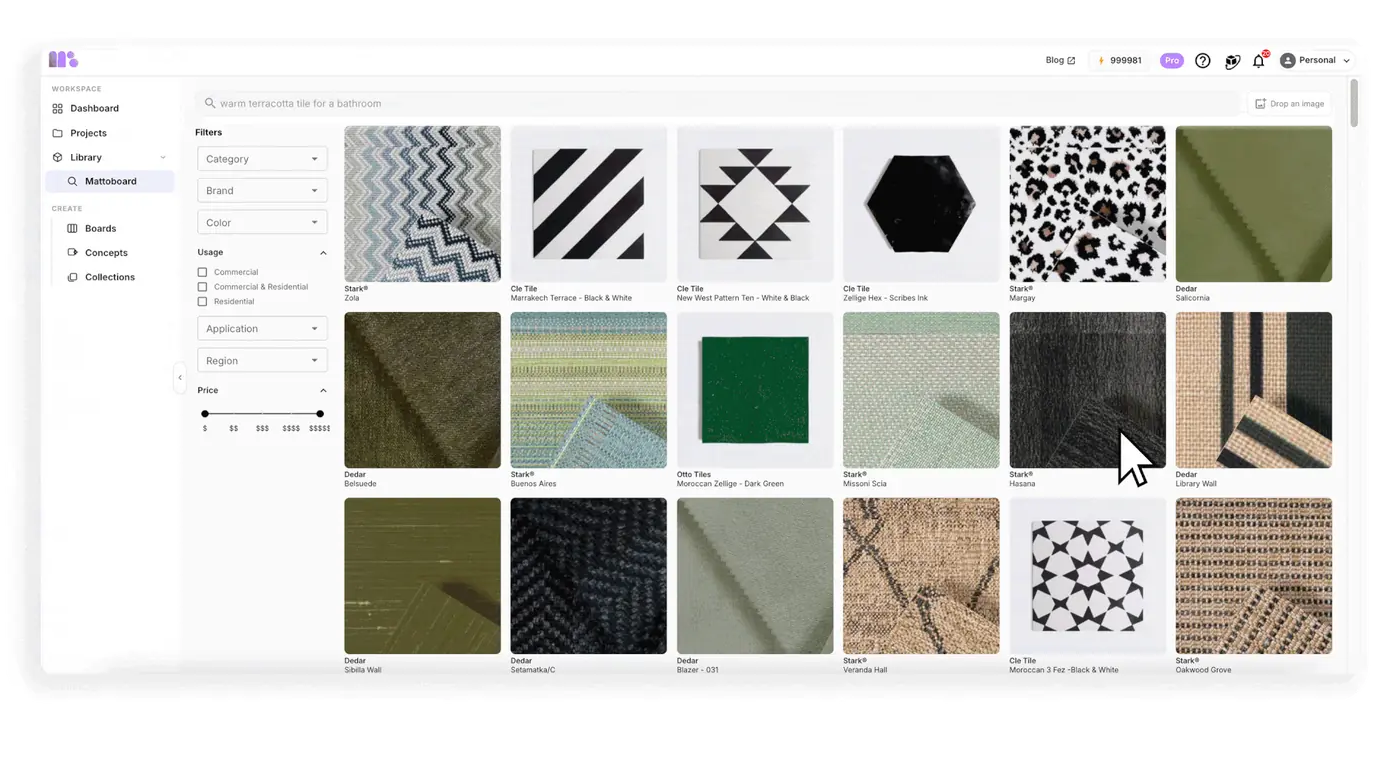Expand the Library sidebar chevron
The width and height of the screenshot is (1400, 759).
click(x=163, y=157)
